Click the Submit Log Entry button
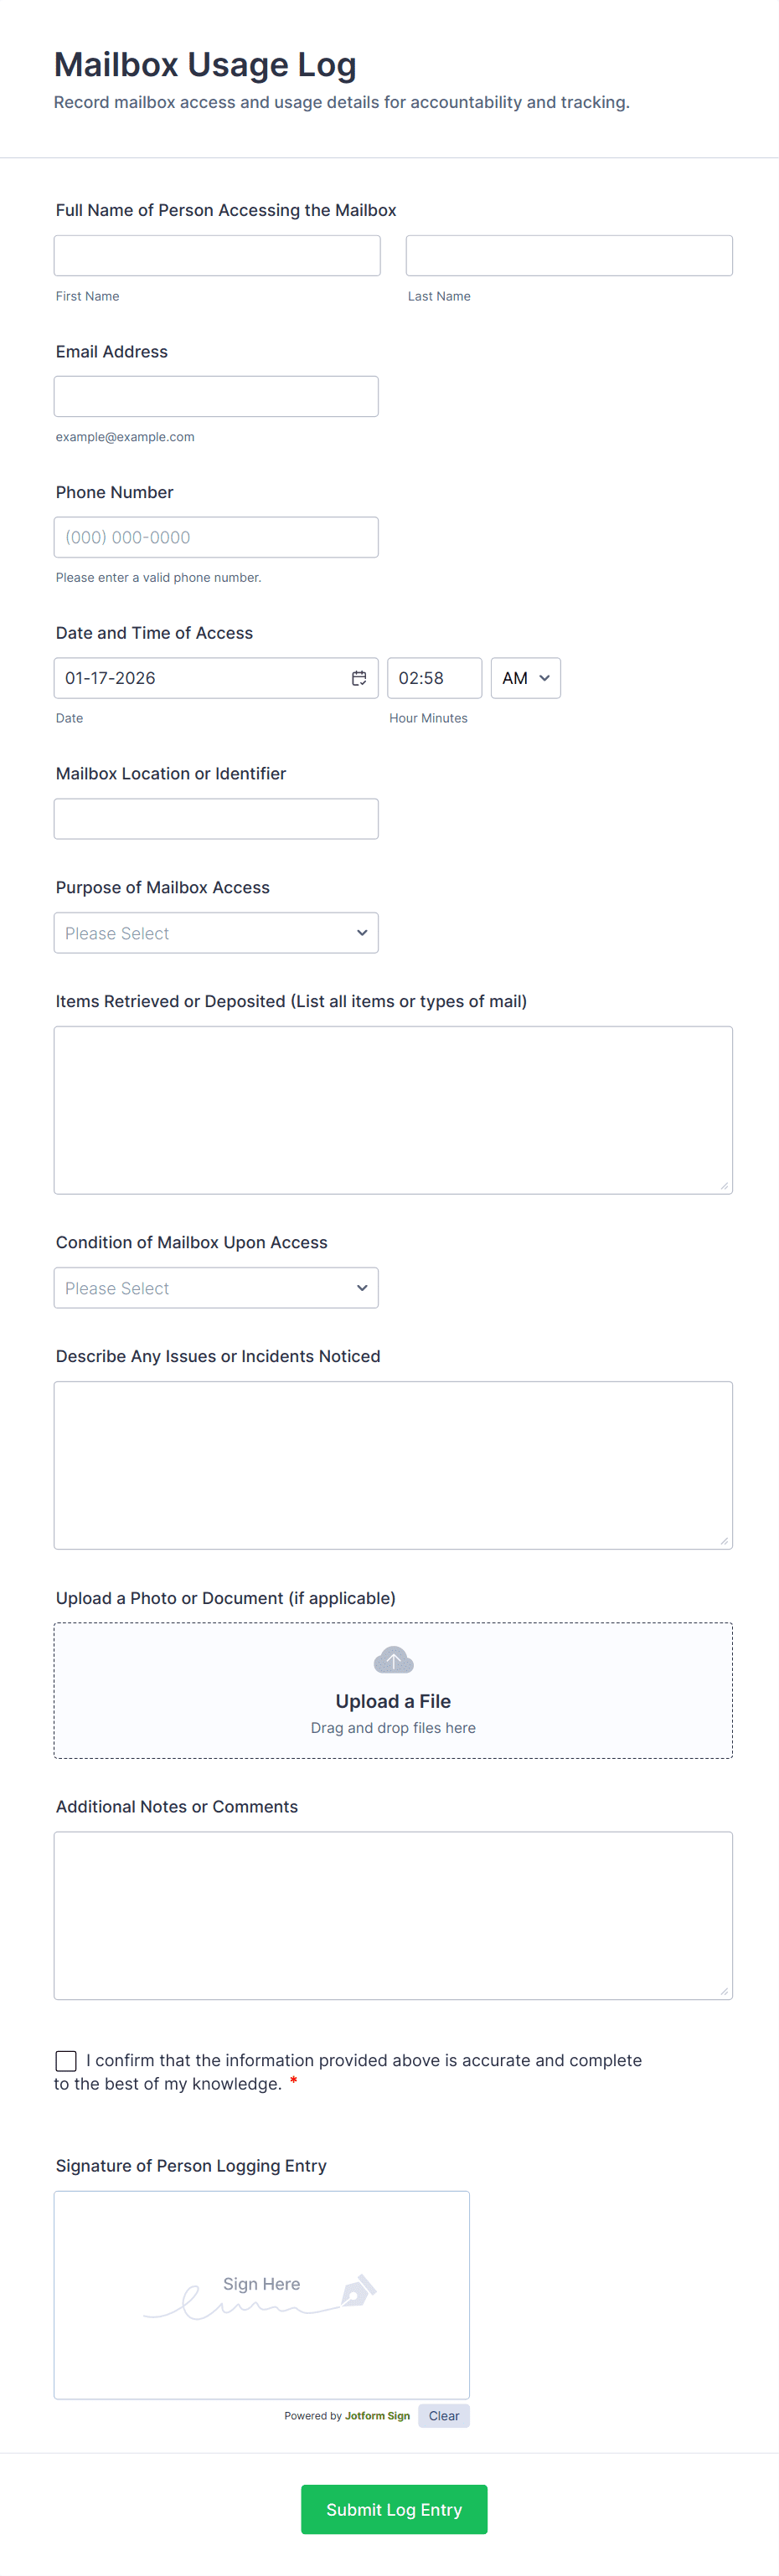 coord(393,2509)
